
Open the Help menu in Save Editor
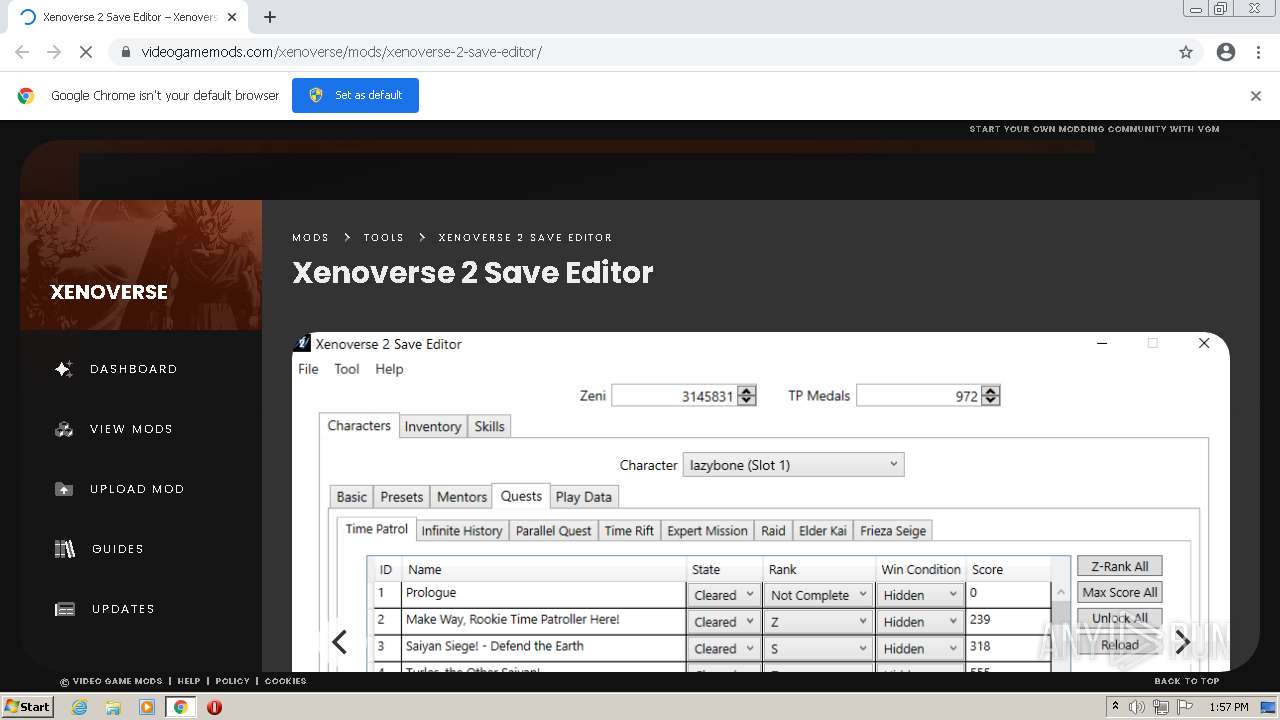389,369
